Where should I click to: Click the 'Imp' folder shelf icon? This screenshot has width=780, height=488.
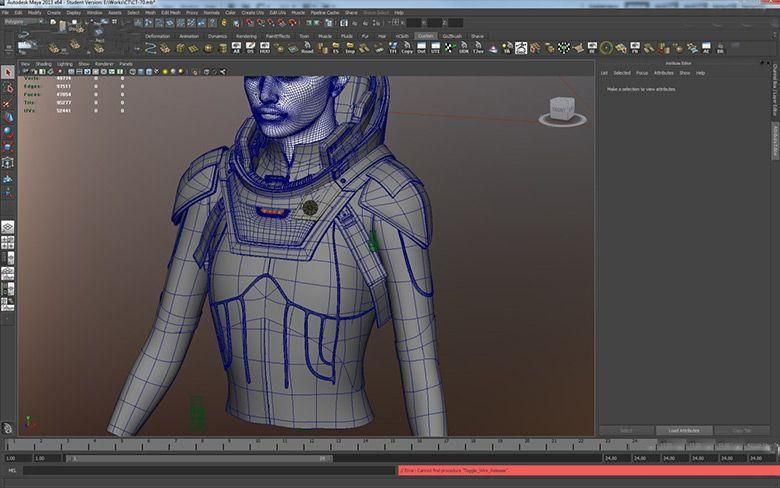pos(350,48)
